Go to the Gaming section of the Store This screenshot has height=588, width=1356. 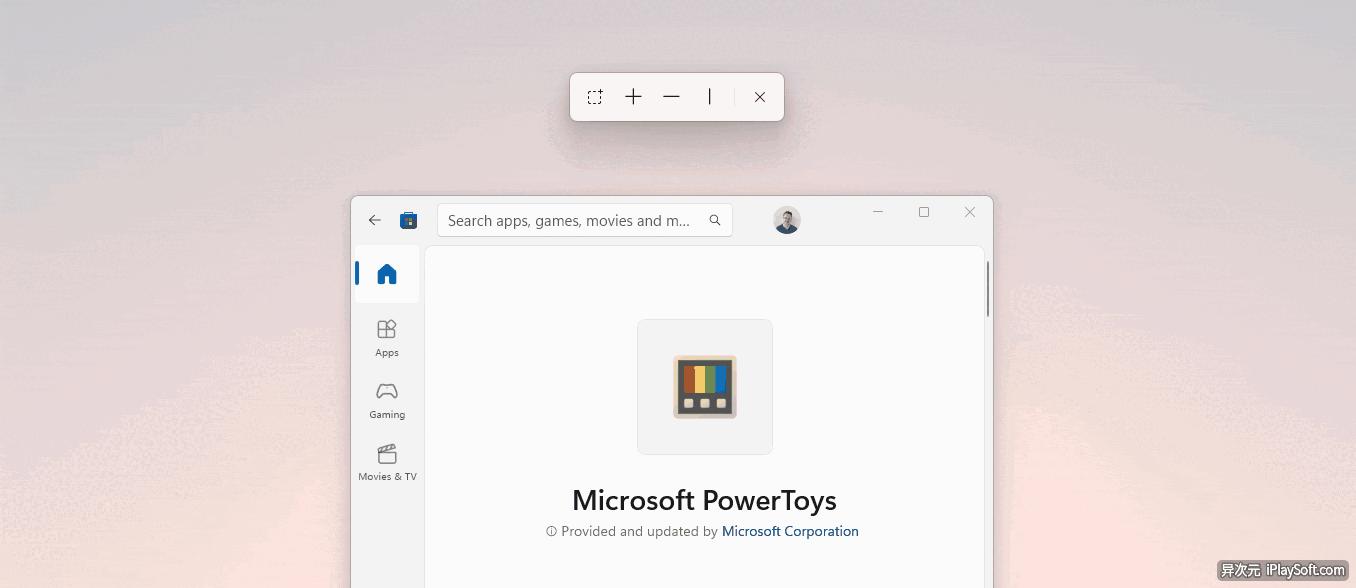(386, 399)
